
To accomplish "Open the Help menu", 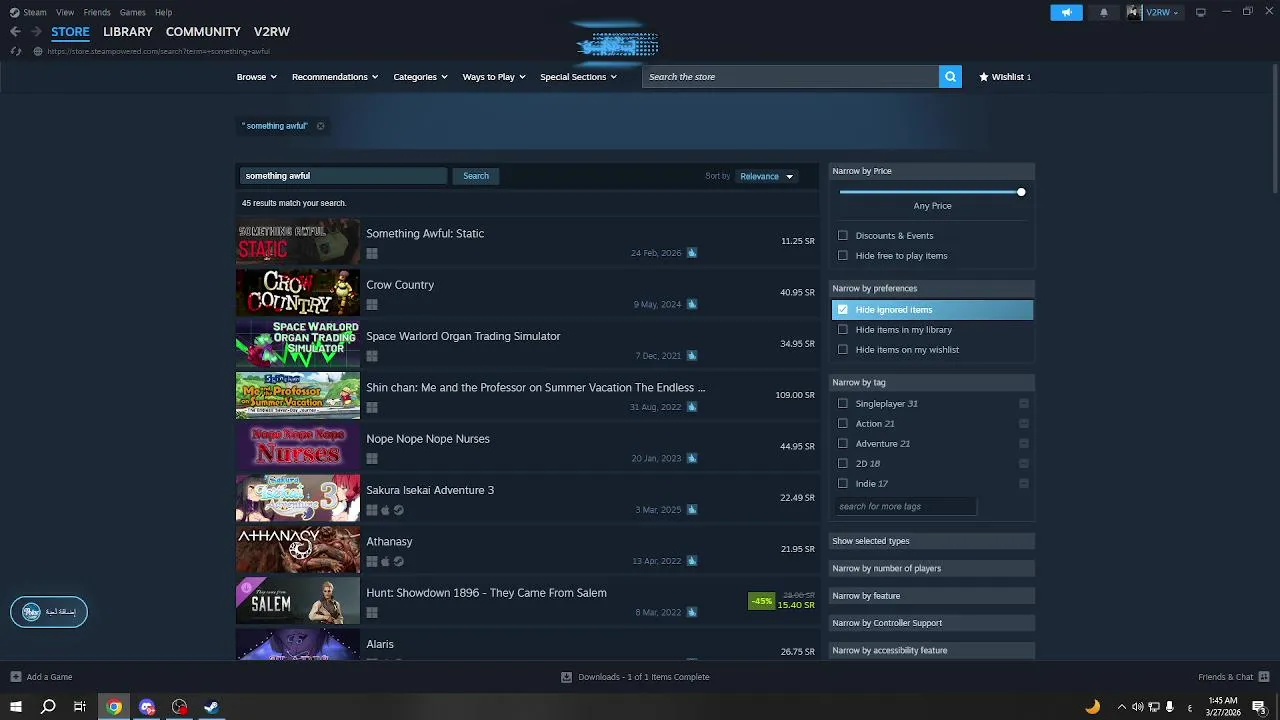I will pyautogui.click(x=163, y=12).
